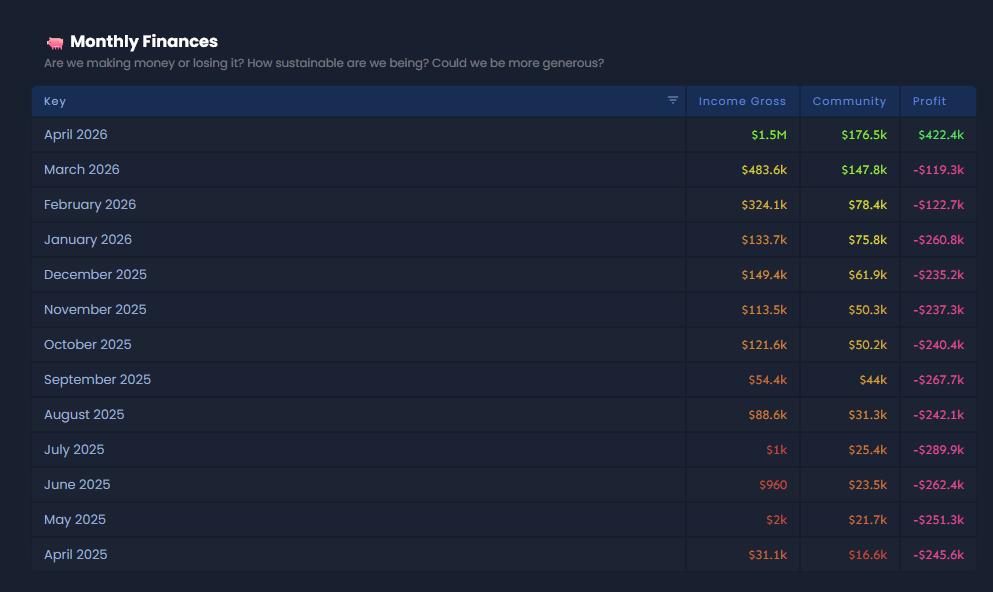Viewport: 993px width, 592px height.
Task: Select the December 2025 row label
Action: (95, 274)
